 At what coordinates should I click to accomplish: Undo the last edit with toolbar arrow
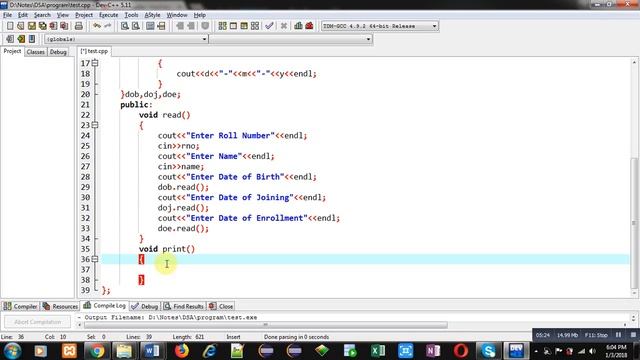[97, 26]
